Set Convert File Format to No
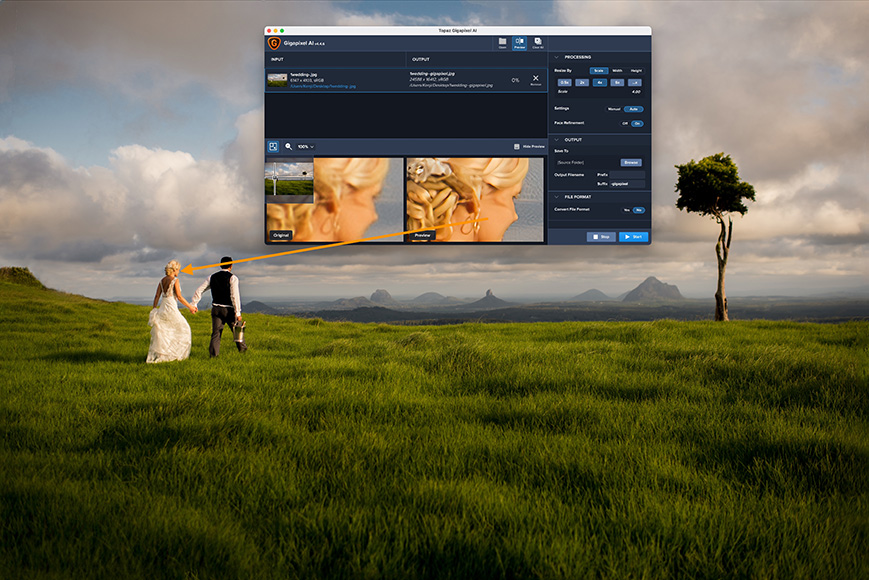The width and height of the screenshot is (869, 580). [638, 210]
